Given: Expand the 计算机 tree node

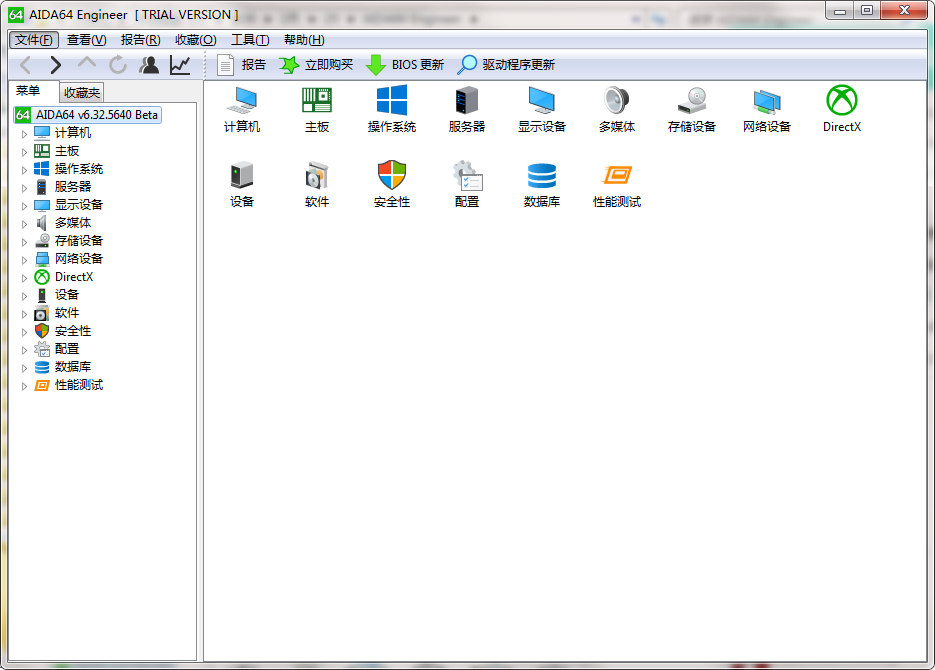Looking at the screenshot, I should [x=24, y=134].
